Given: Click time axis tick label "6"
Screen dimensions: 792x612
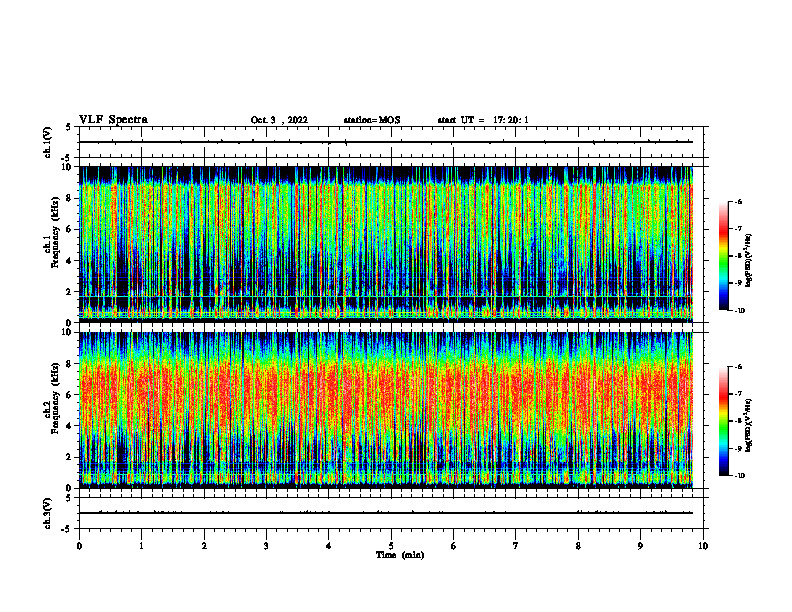Looking at the screenshot, I should (454, 546).
